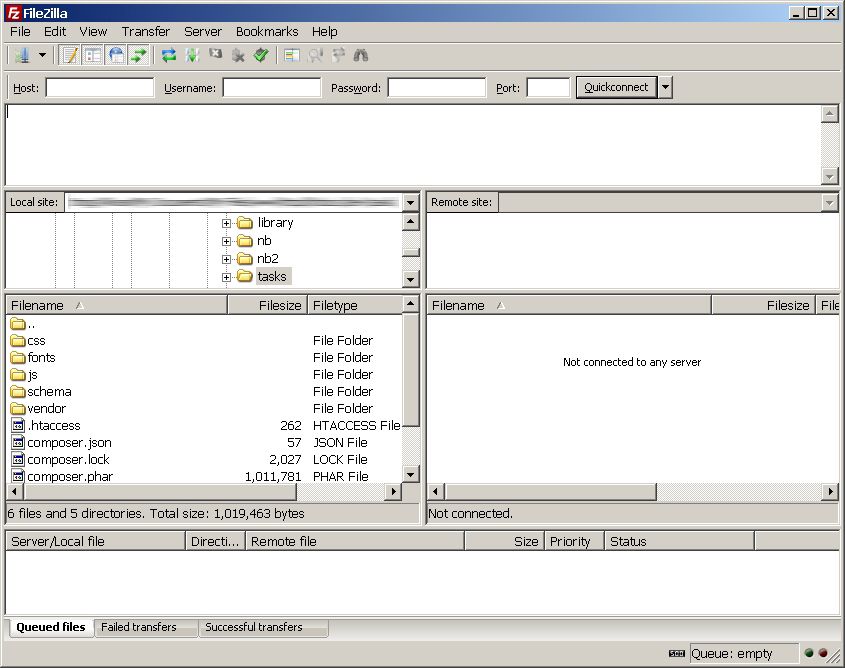Select the vendor folder
The image size is (845, 668).
38,408
